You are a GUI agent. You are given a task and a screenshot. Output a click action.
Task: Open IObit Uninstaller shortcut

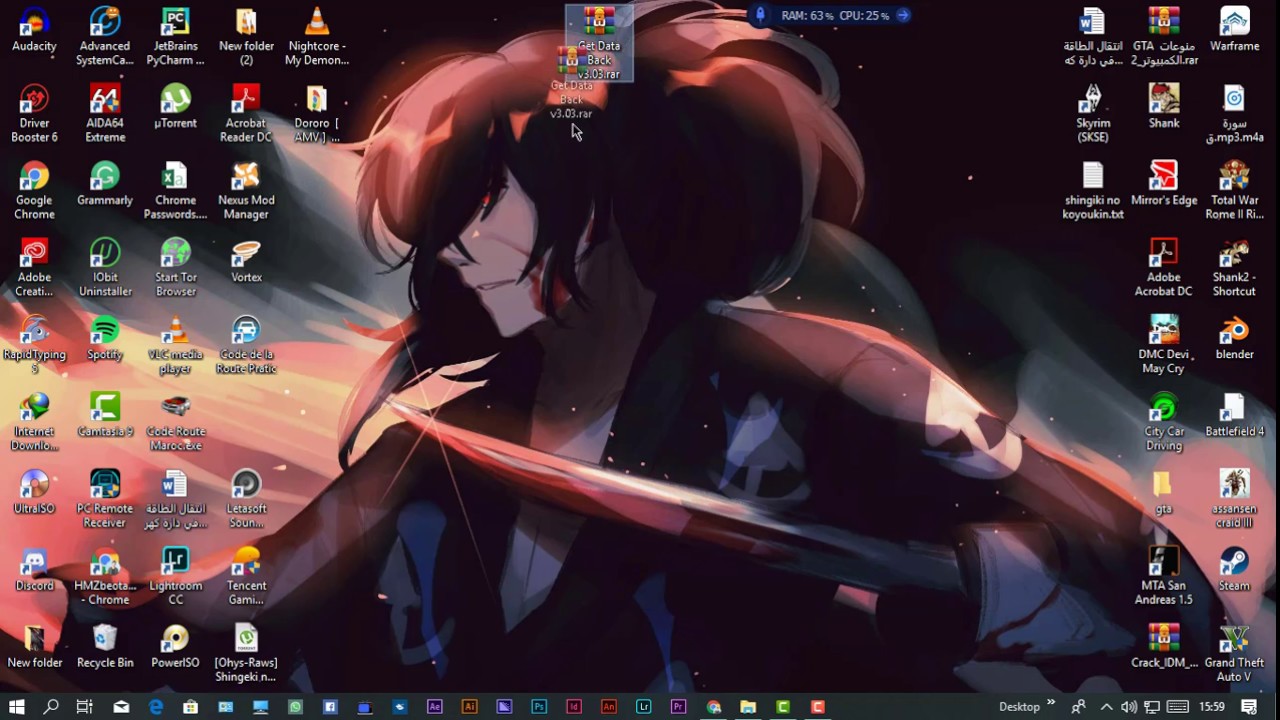[x=105, y=268]
